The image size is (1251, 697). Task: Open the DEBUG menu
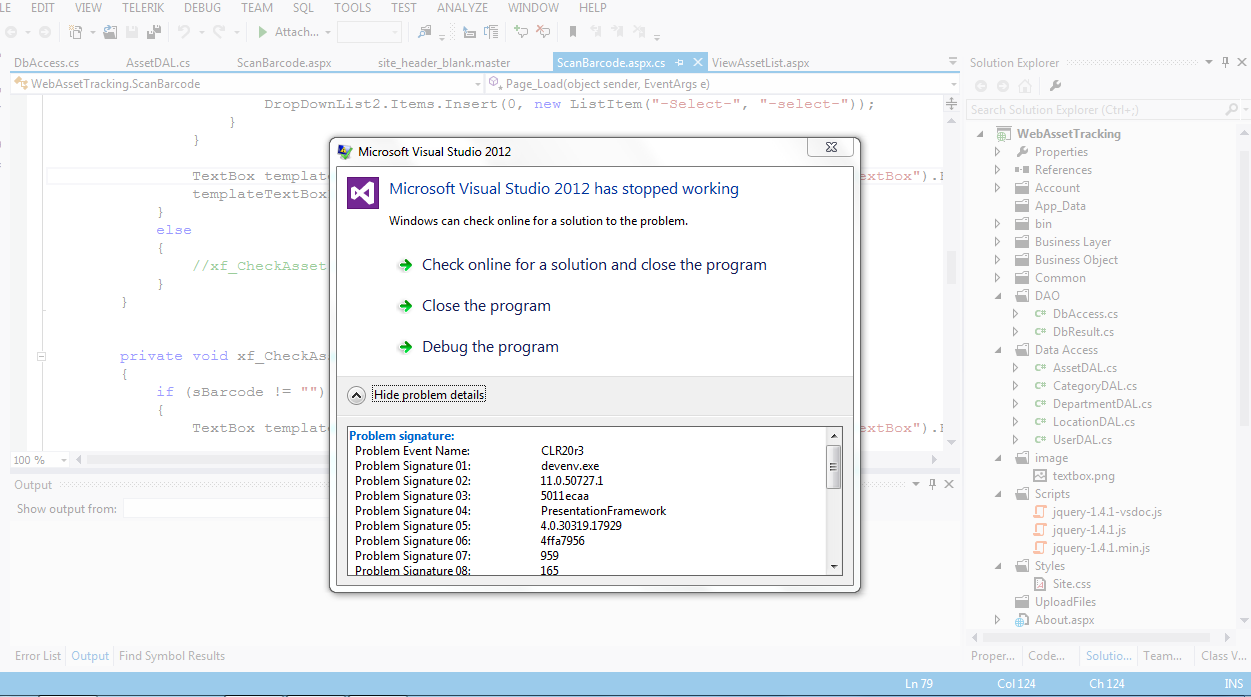point(203,7)
